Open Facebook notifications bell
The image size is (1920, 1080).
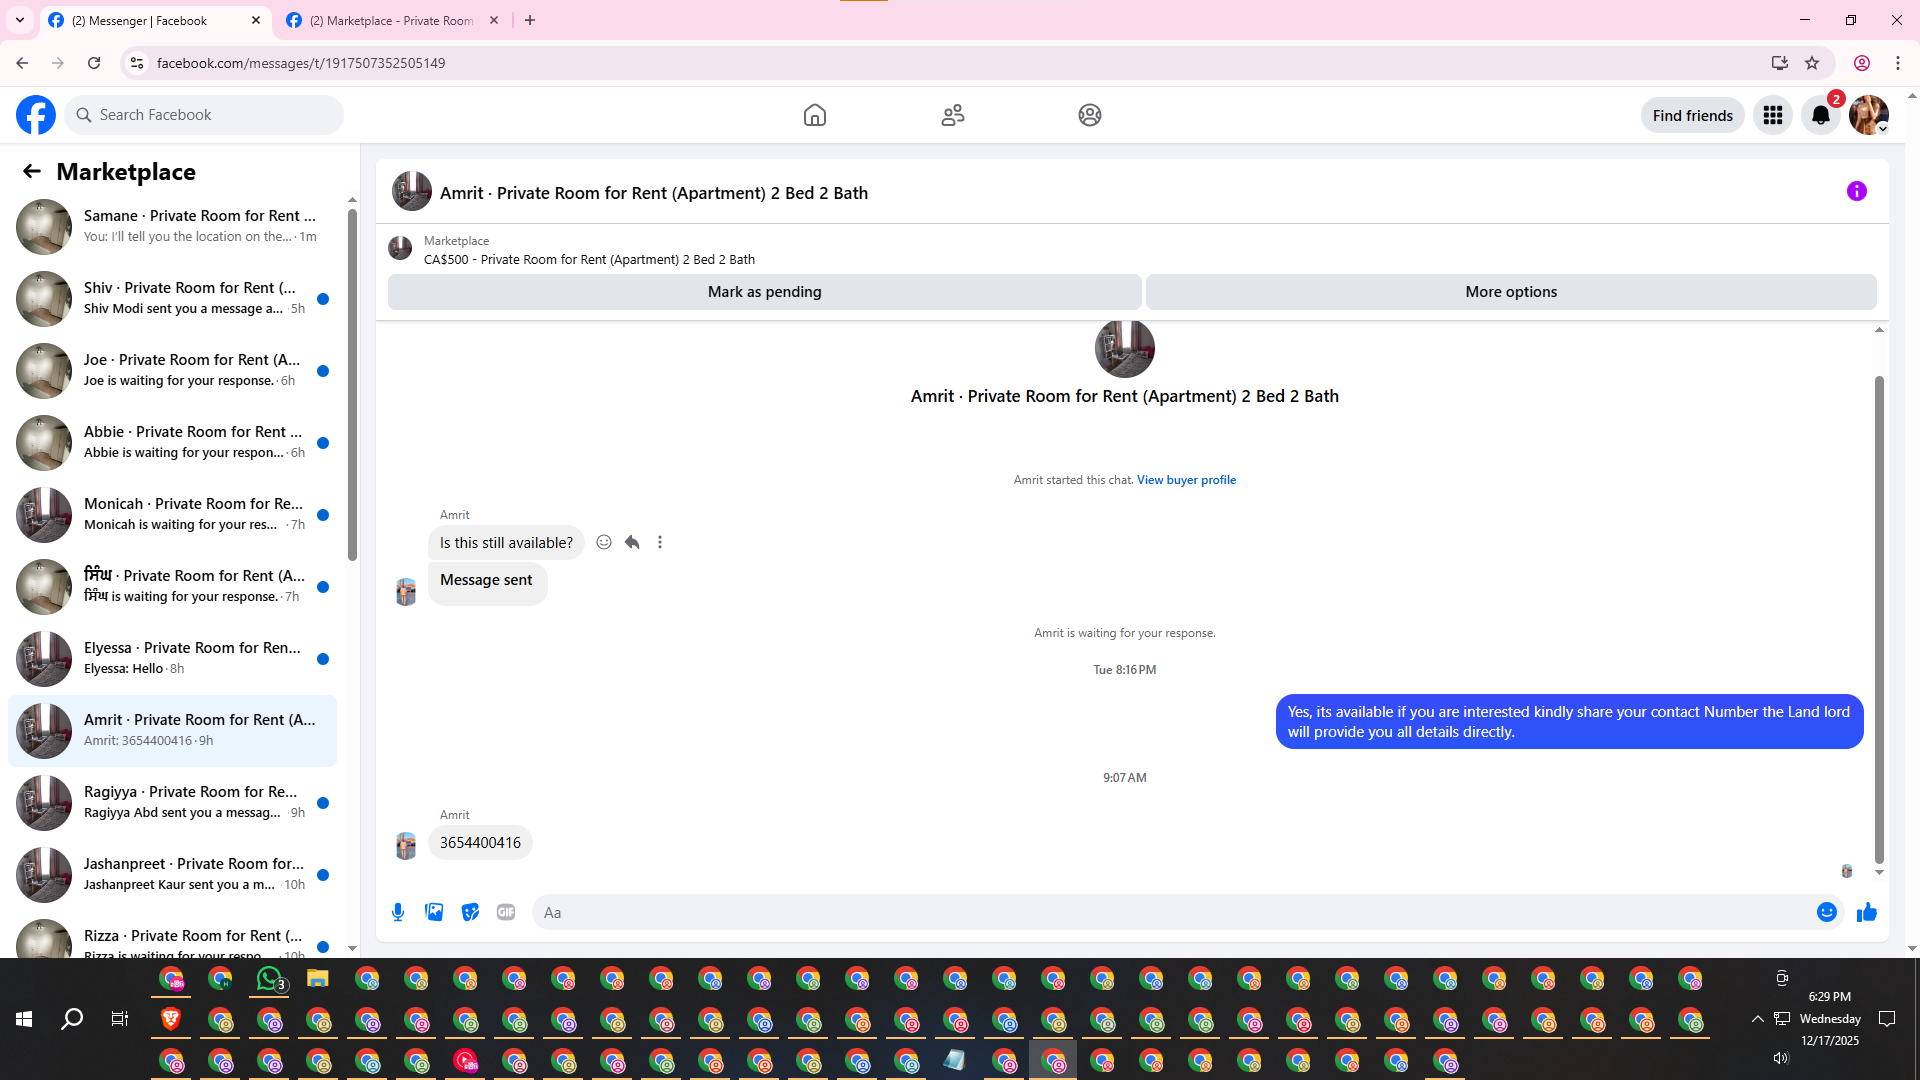pos(1820,115)
